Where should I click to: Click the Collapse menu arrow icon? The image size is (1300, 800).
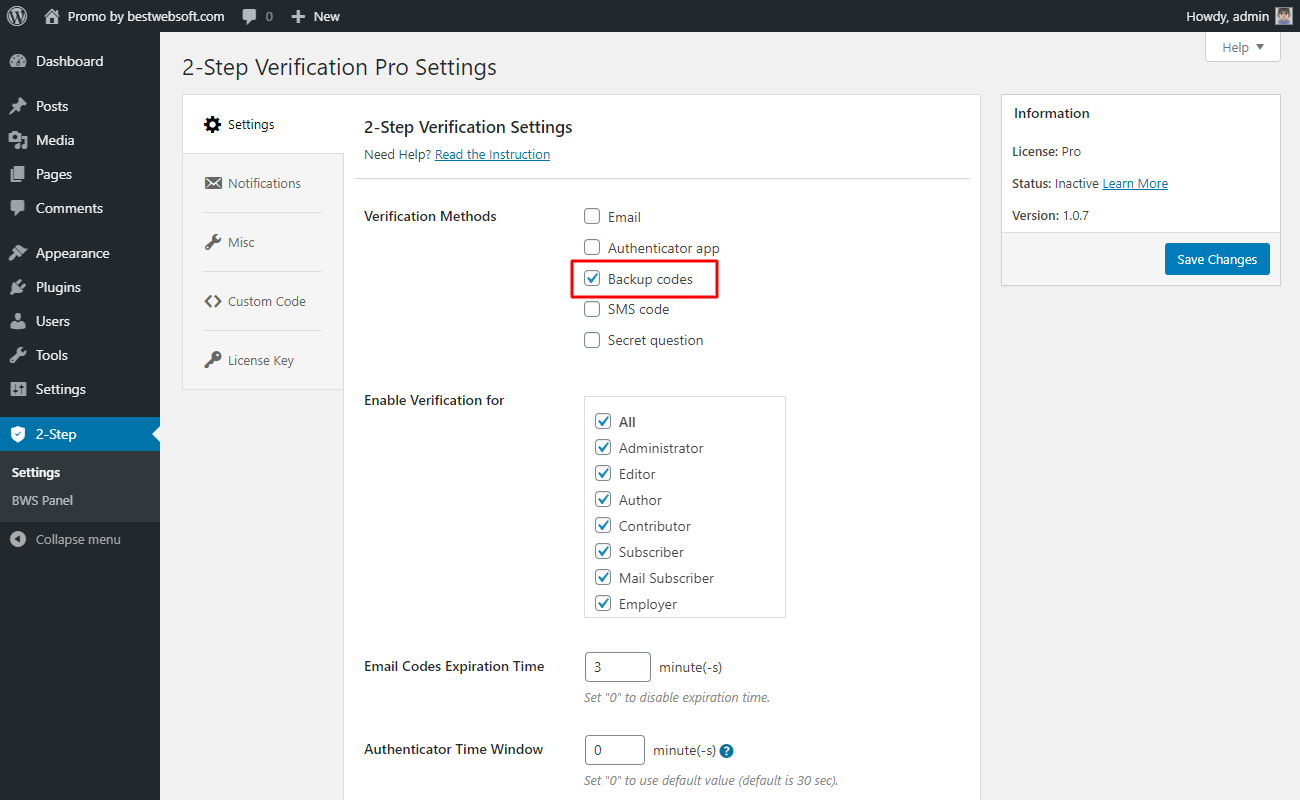[18, 539]
